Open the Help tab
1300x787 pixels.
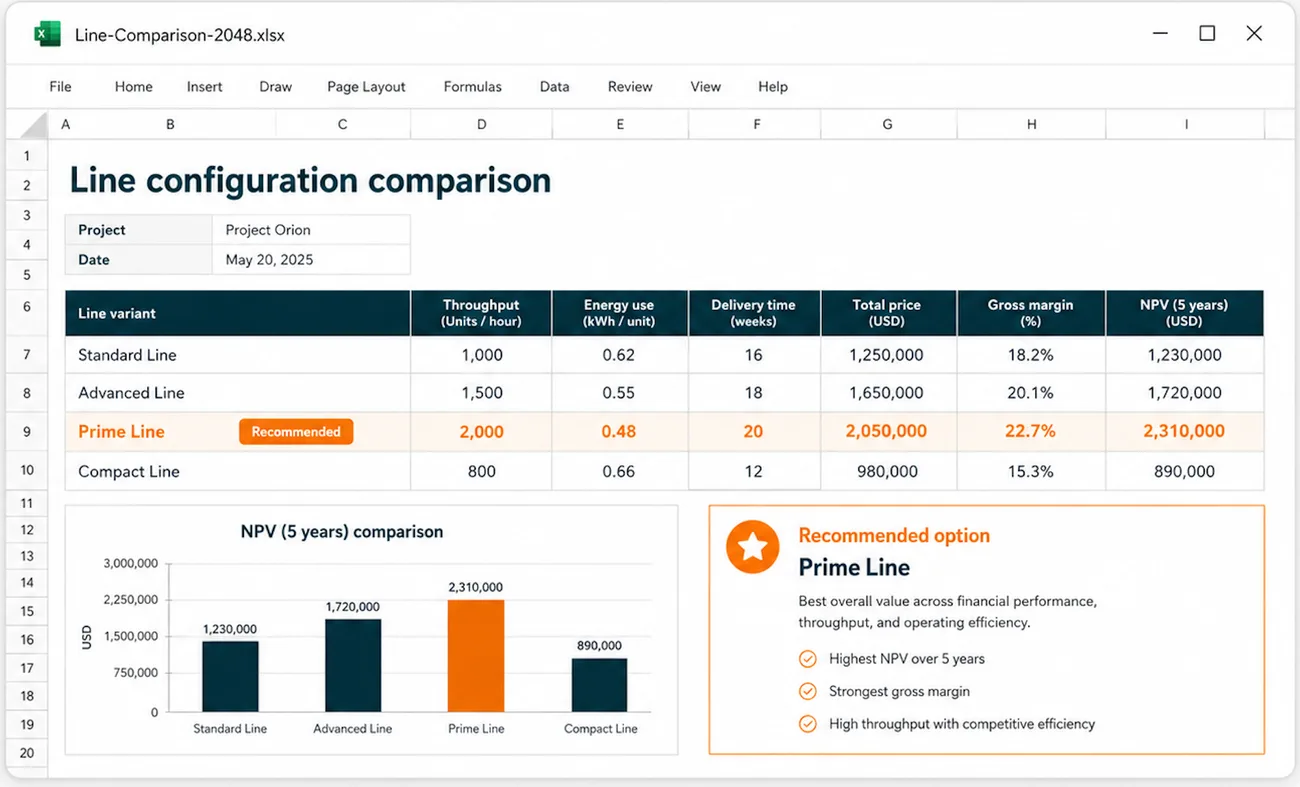(x=772, y=87)
